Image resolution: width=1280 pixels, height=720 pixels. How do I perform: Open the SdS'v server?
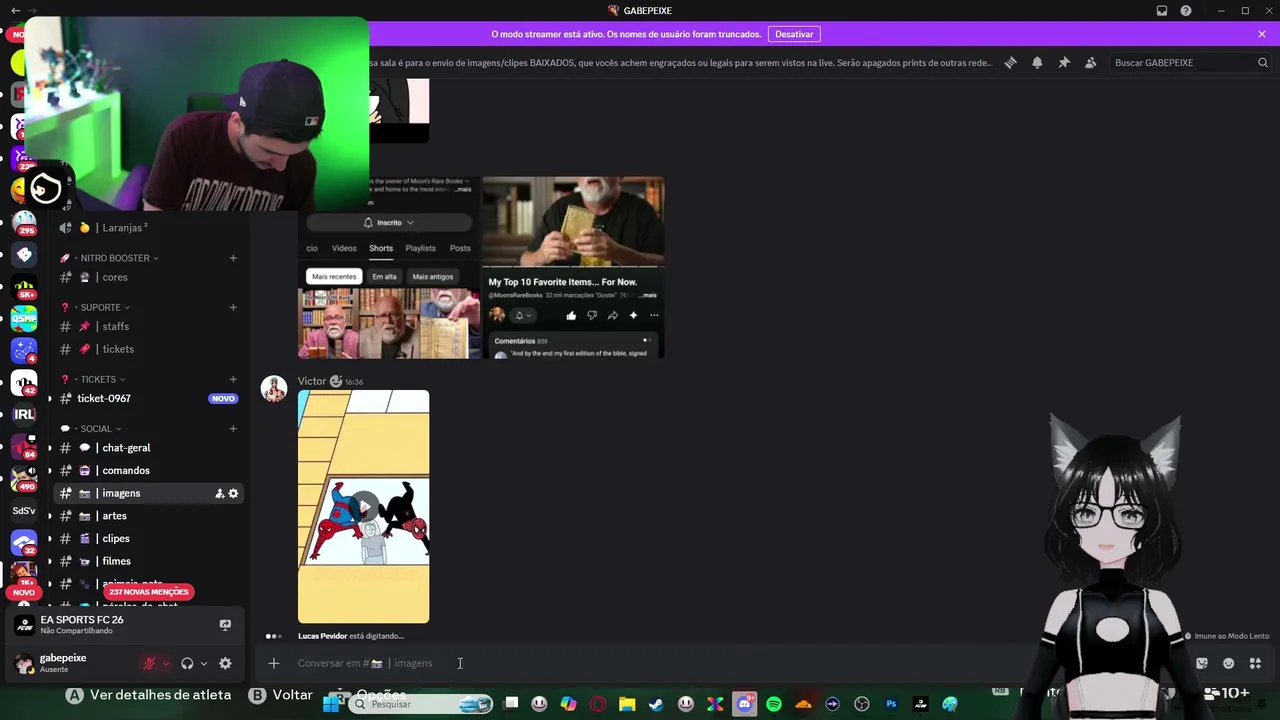coord(24,510)
